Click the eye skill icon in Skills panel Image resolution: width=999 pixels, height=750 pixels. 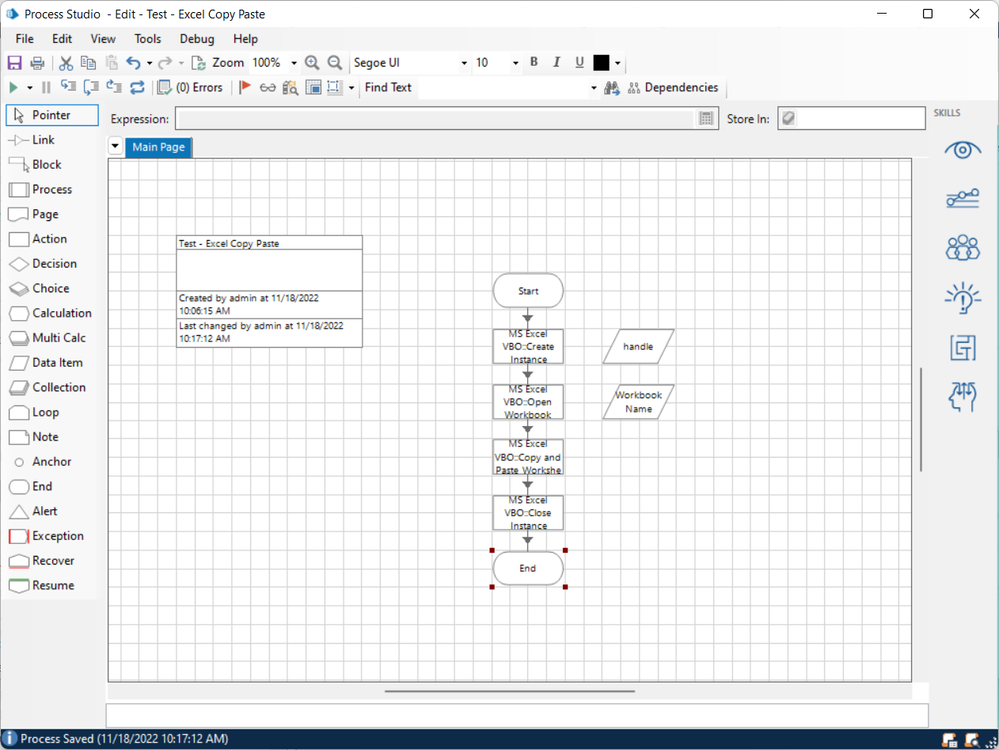click(x=962, y=150)
